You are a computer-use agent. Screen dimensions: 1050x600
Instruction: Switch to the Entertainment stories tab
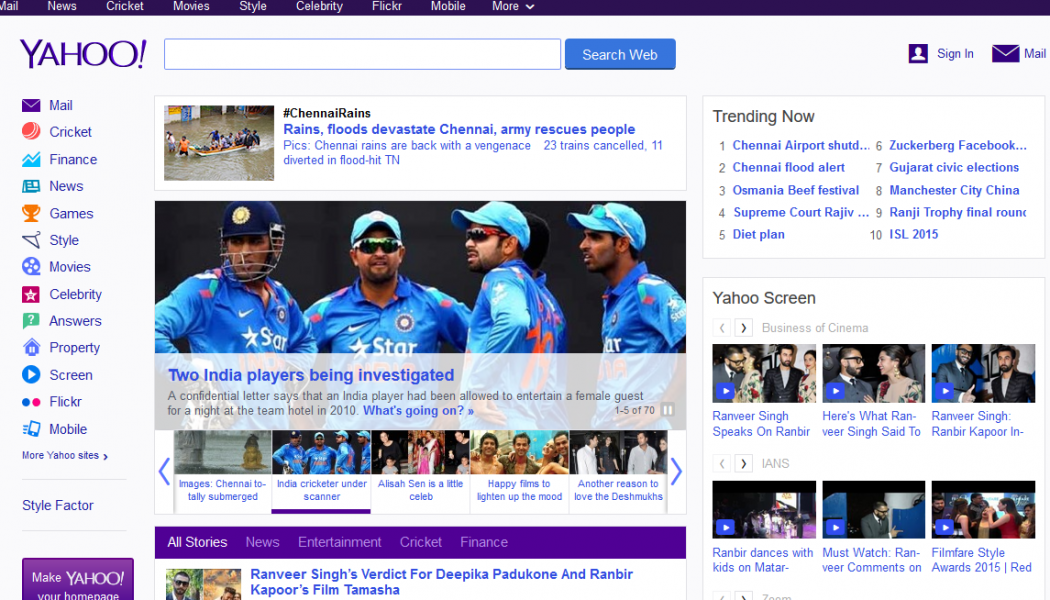(339, 542)
